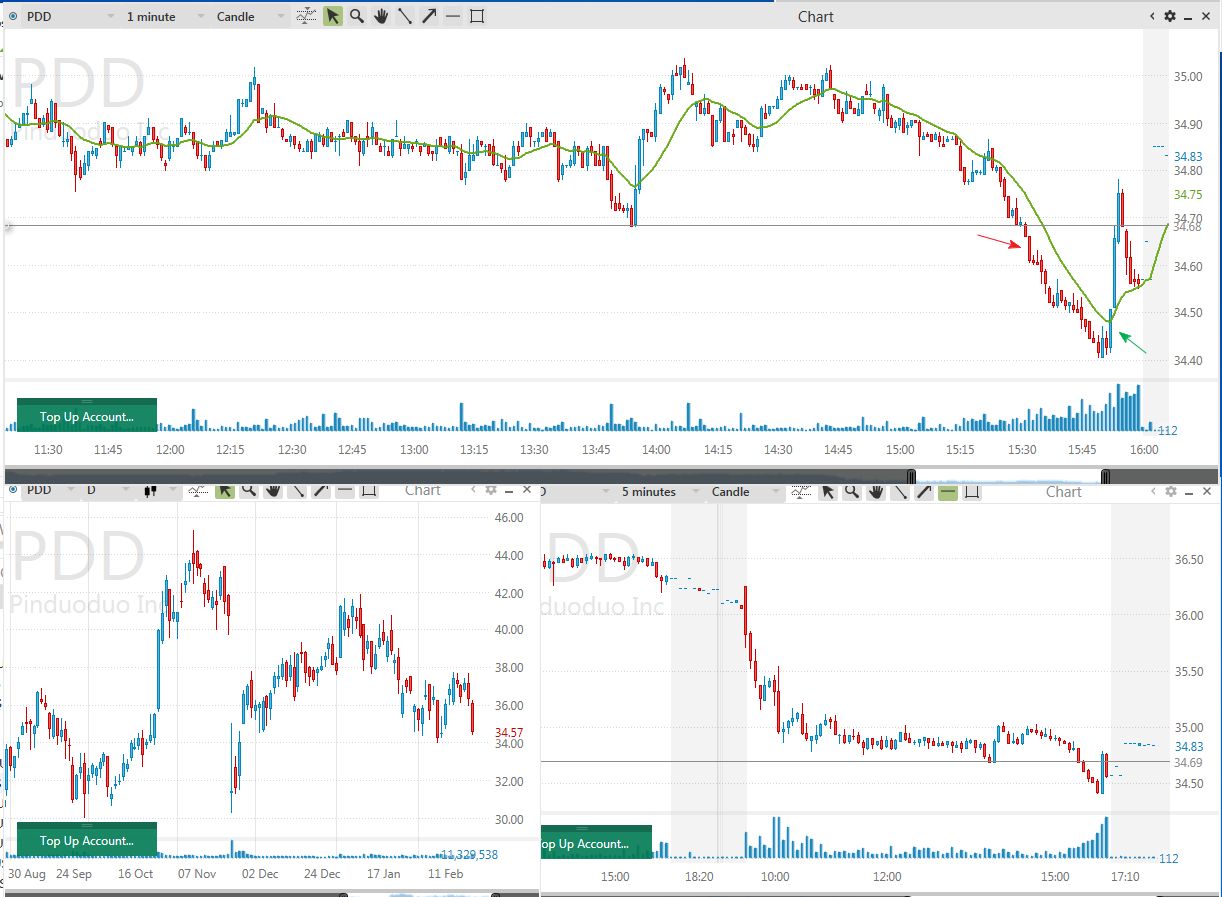1222x897 pixels.
Task: Click the 16:00 time label on top chart
Action: click(x=1144, y=450)
